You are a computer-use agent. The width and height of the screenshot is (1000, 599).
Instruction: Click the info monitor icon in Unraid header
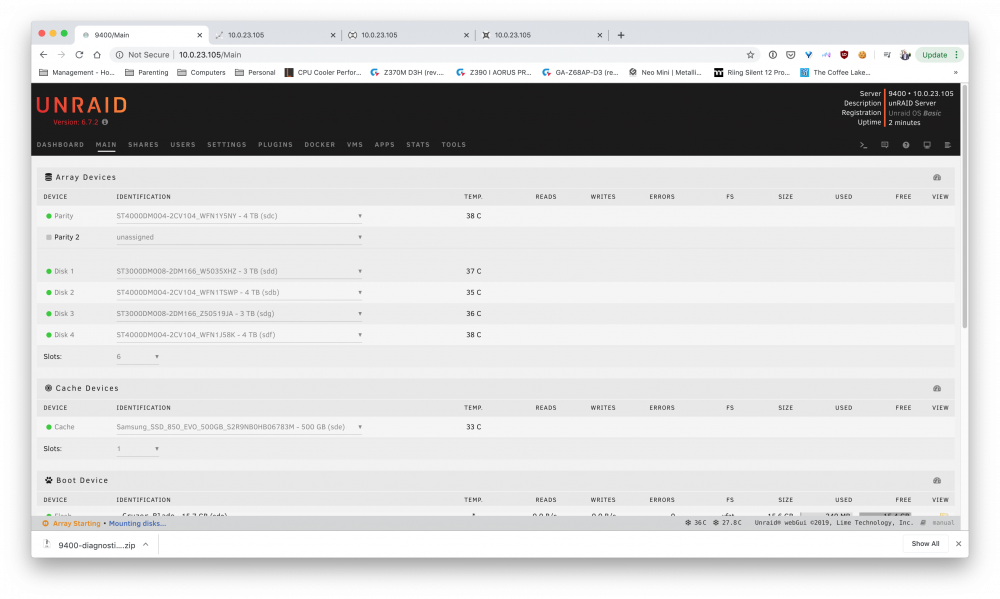click(x=927, y=145)
